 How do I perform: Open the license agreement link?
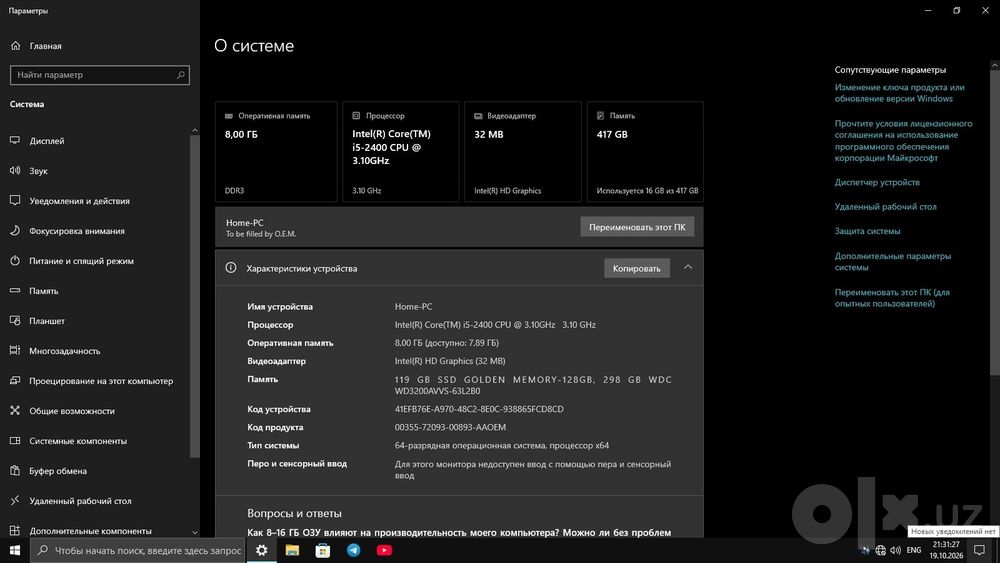[903, 141]
